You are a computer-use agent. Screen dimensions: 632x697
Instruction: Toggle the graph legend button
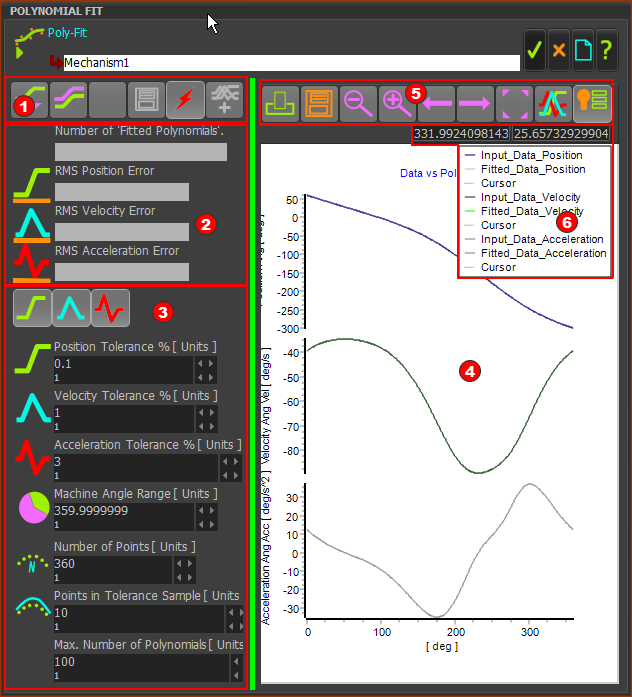point(592,104)
